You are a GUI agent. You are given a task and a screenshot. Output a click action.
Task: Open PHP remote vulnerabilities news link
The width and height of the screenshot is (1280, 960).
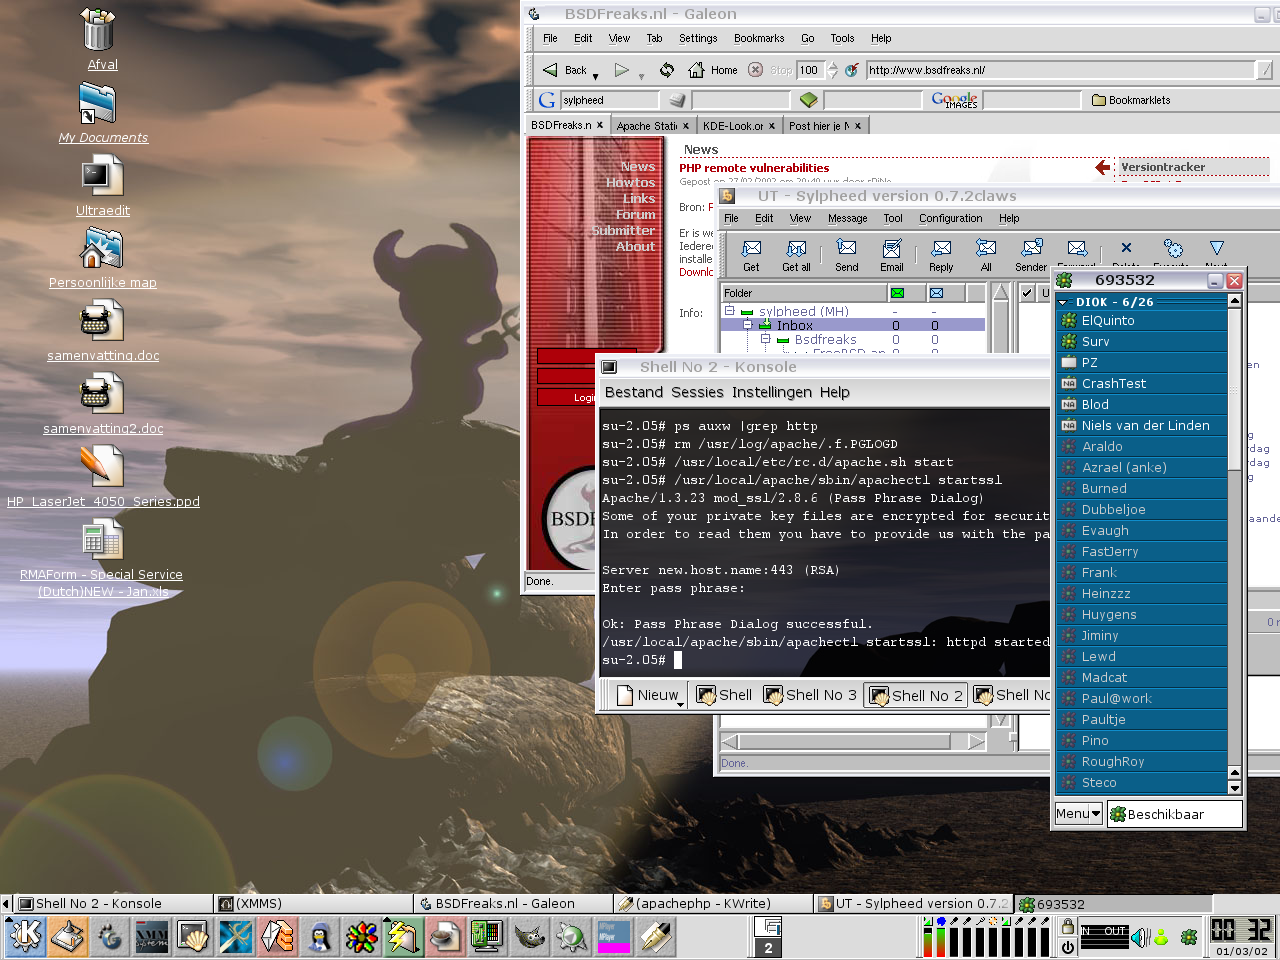754,168
